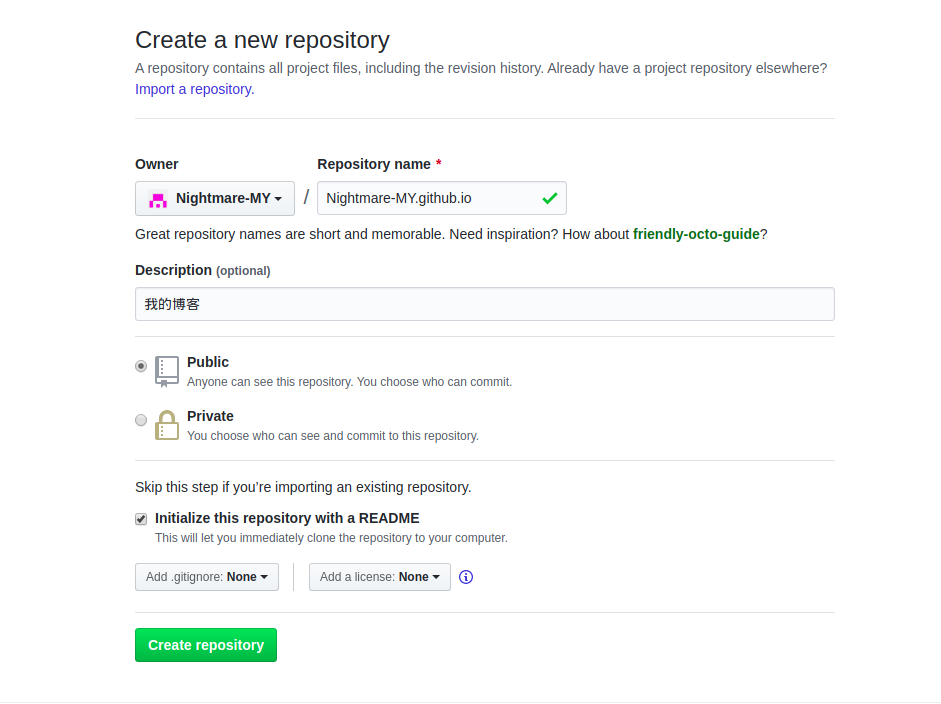Click the Create repository button
941x704 pixels.
click(206, 645)
